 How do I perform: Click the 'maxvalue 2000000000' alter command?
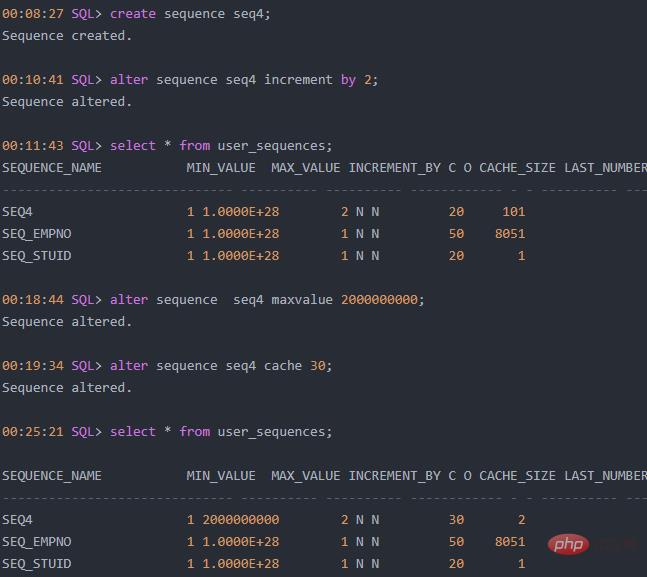coord(267,300)
